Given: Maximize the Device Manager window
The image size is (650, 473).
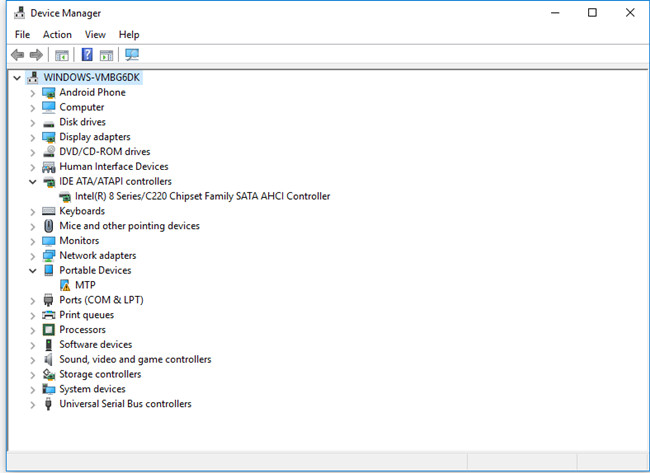Looking at the screenshot, I should tap(592, 13).
